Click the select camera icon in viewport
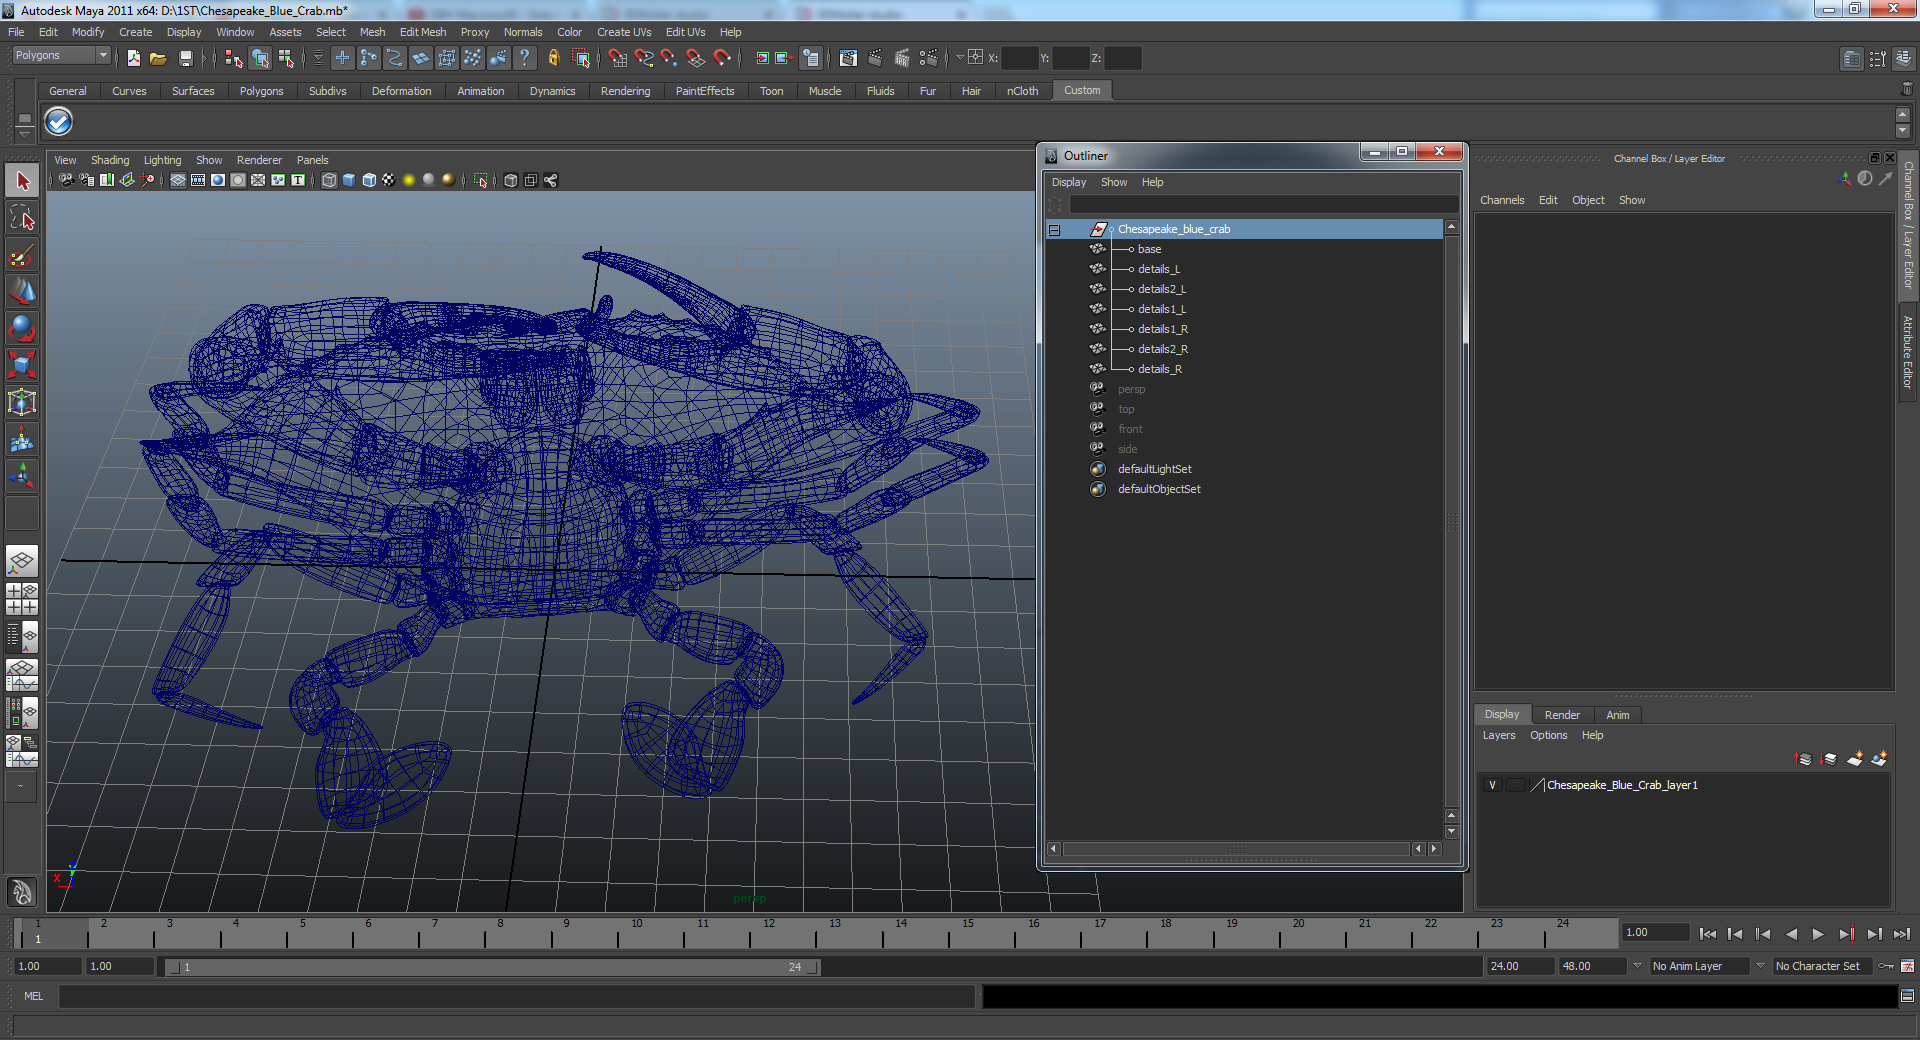 point(66,180)
